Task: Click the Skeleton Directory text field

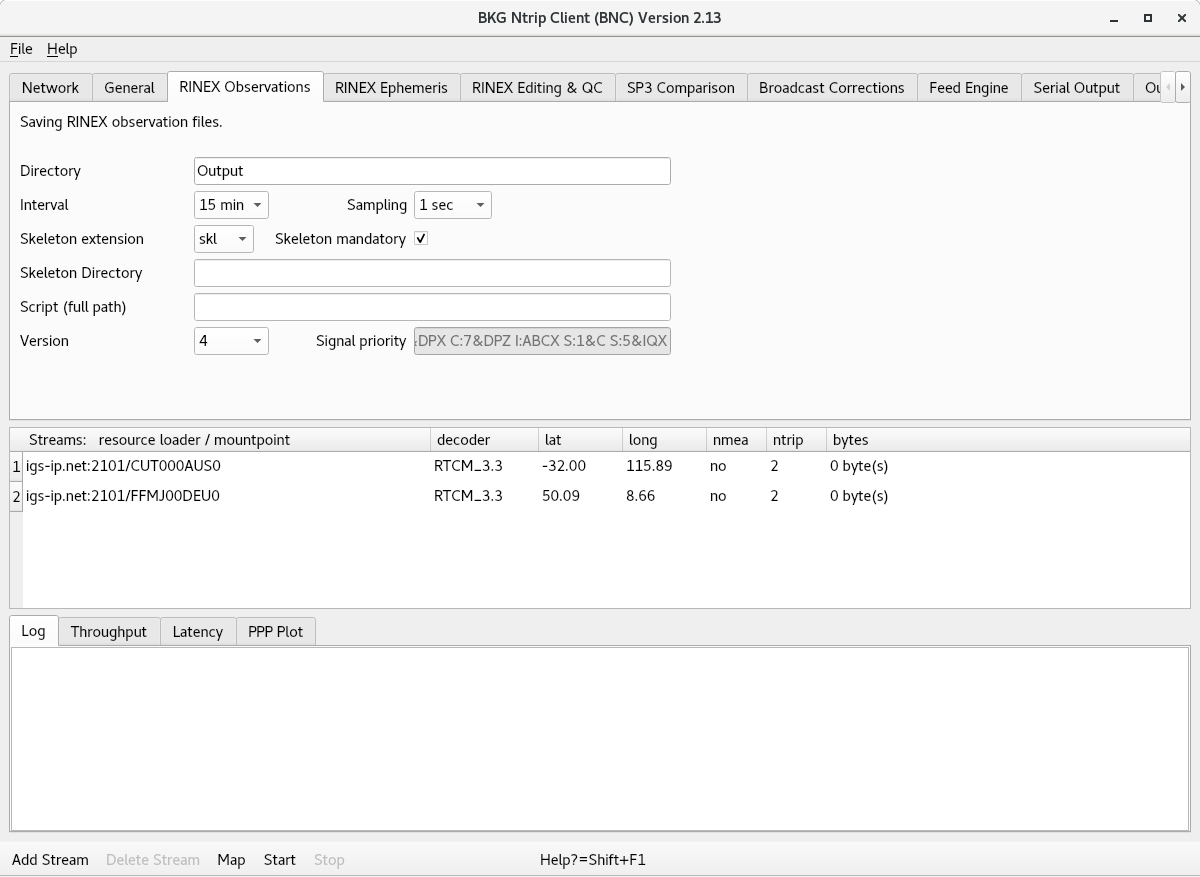Action: tap(432, 273)
